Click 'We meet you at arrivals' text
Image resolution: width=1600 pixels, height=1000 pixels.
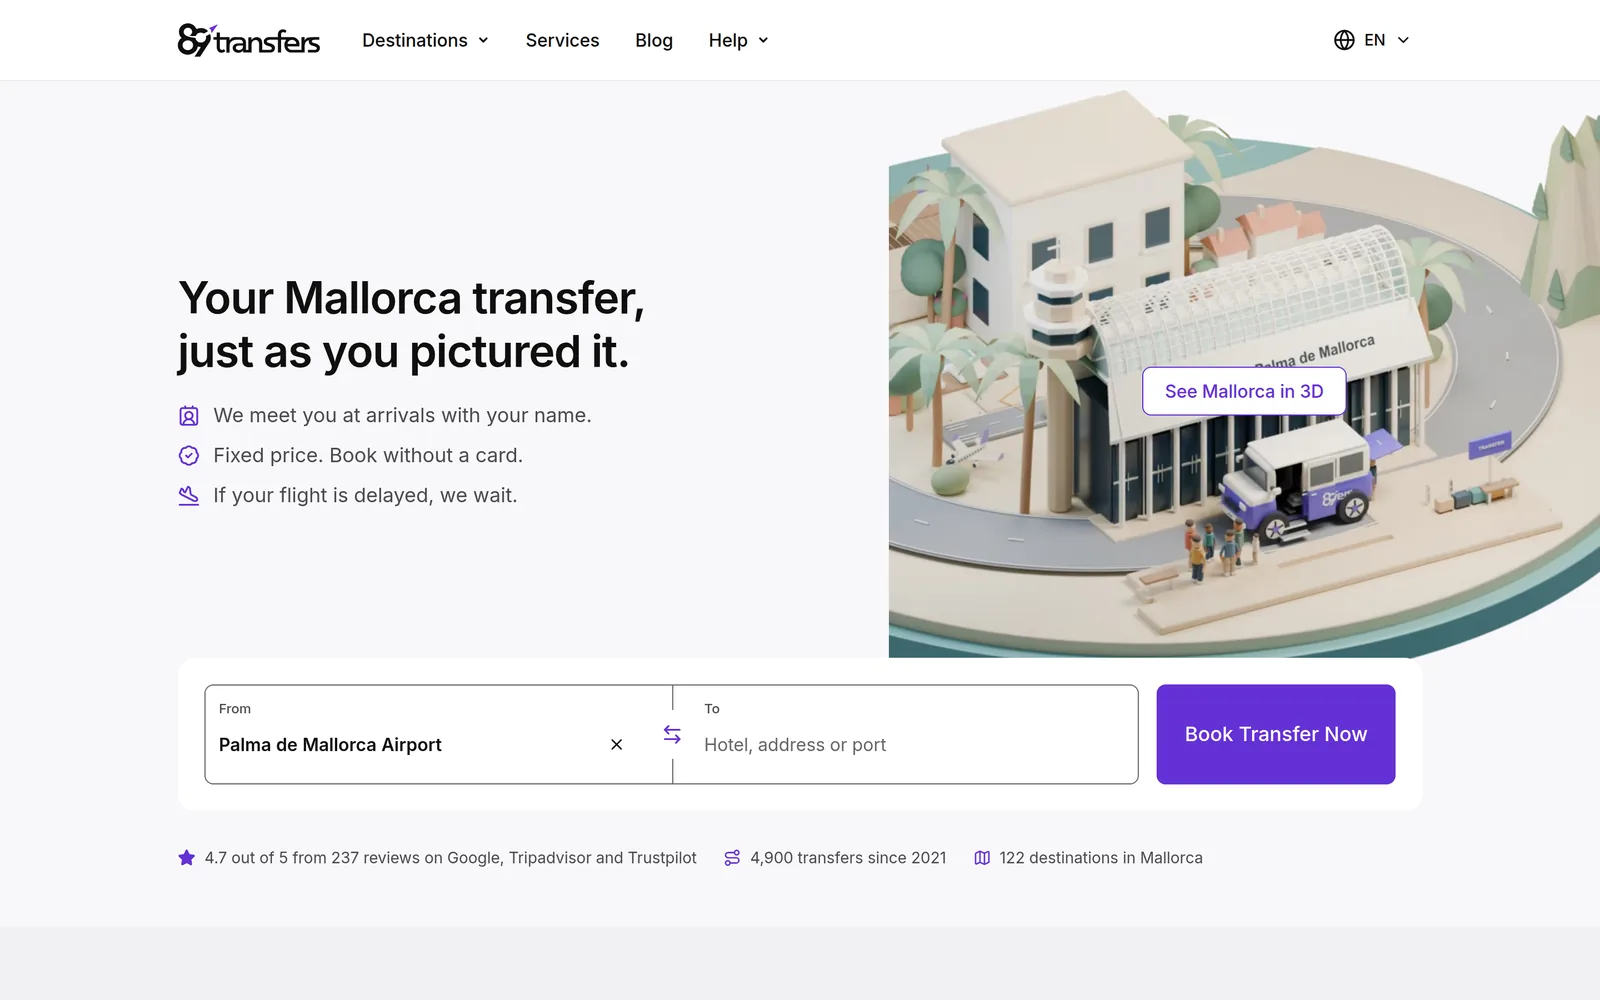coord(402,415)
